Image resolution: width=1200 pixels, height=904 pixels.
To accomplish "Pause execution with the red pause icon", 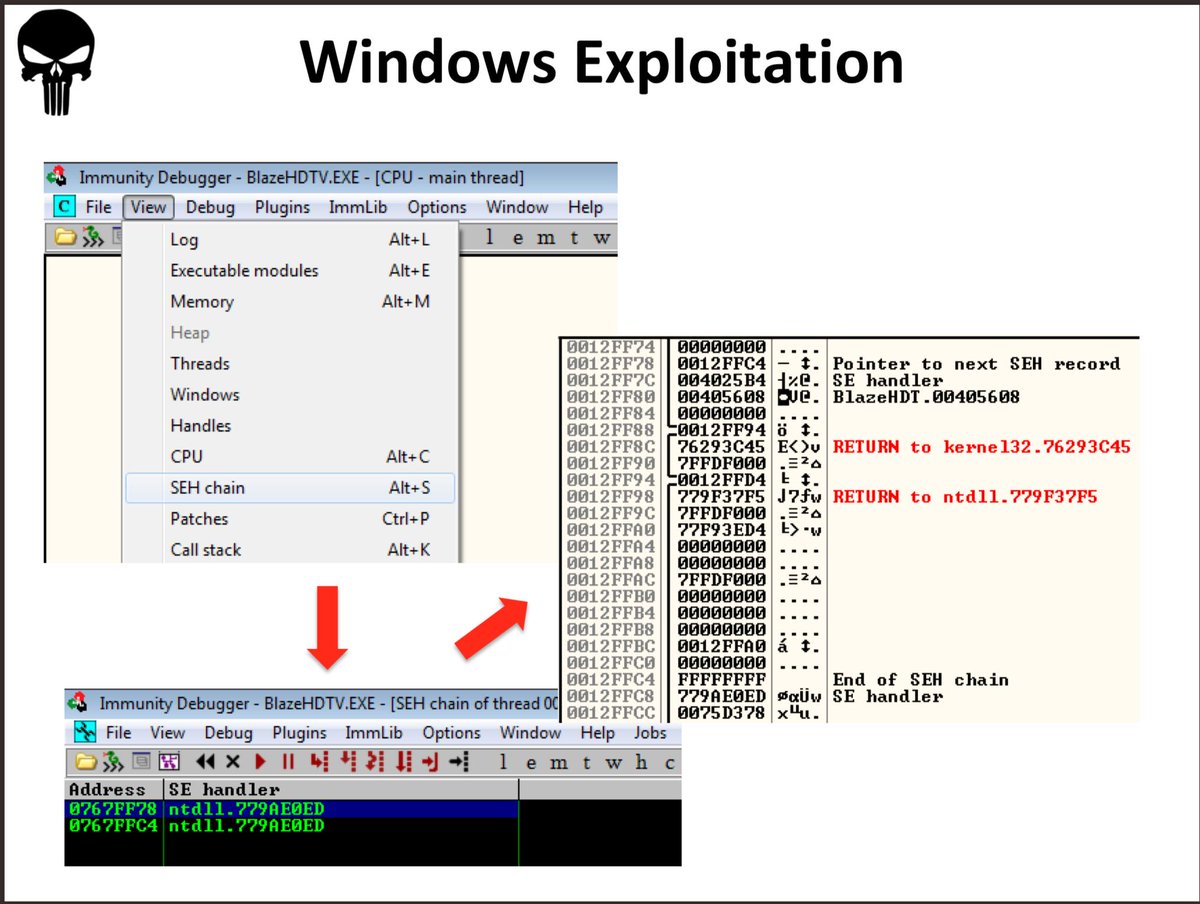I will 288,762.
